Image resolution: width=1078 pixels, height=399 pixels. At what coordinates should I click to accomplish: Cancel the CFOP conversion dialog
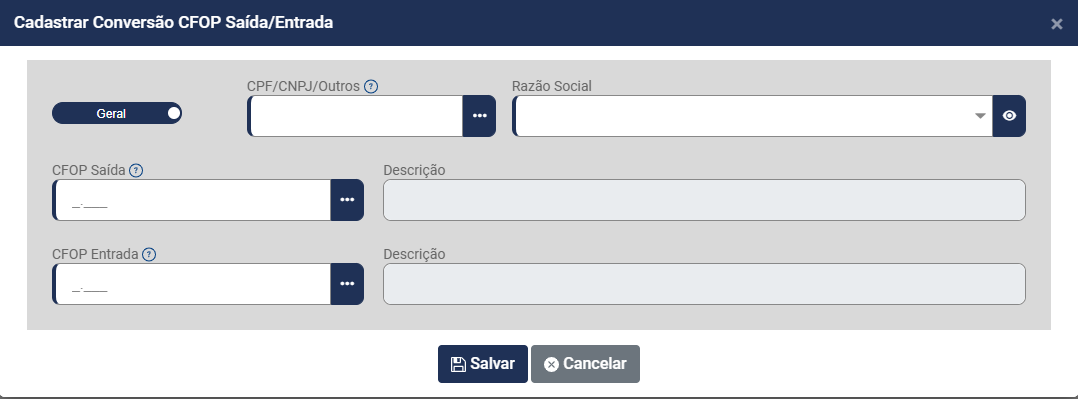585,364
